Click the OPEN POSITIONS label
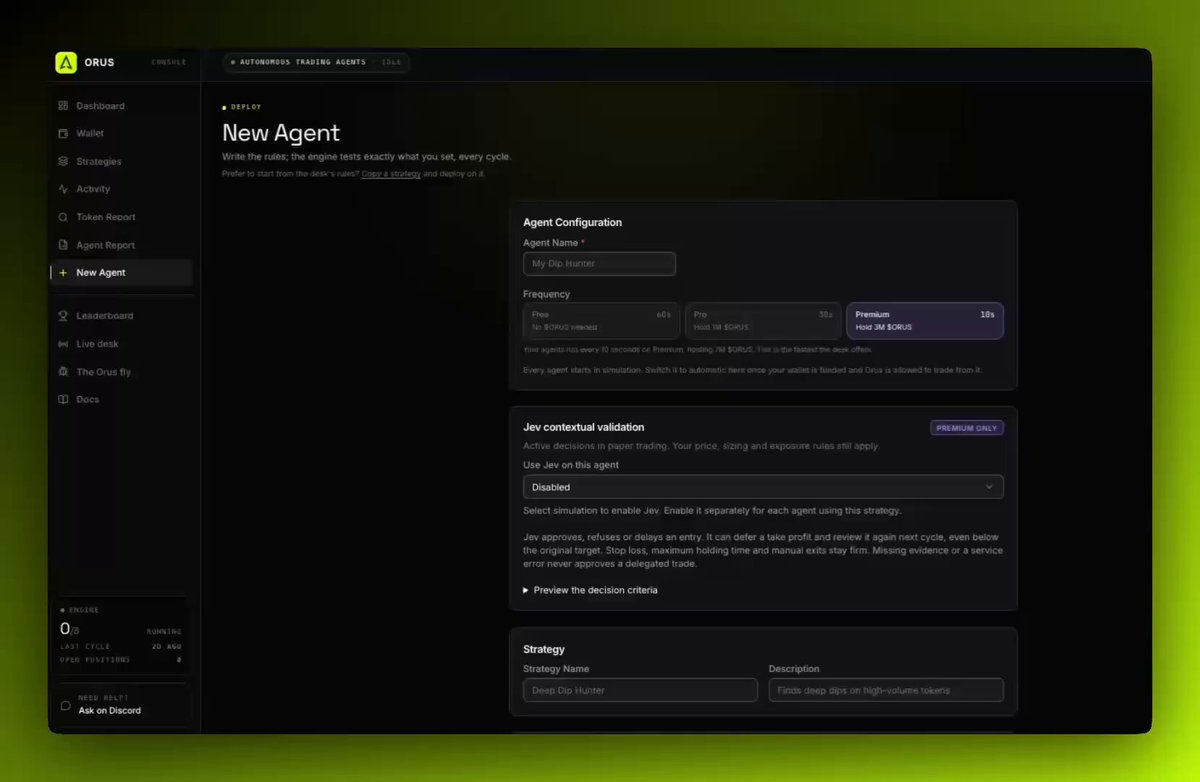This screenshot has width=1200, height=782. [x=95, y=660]
